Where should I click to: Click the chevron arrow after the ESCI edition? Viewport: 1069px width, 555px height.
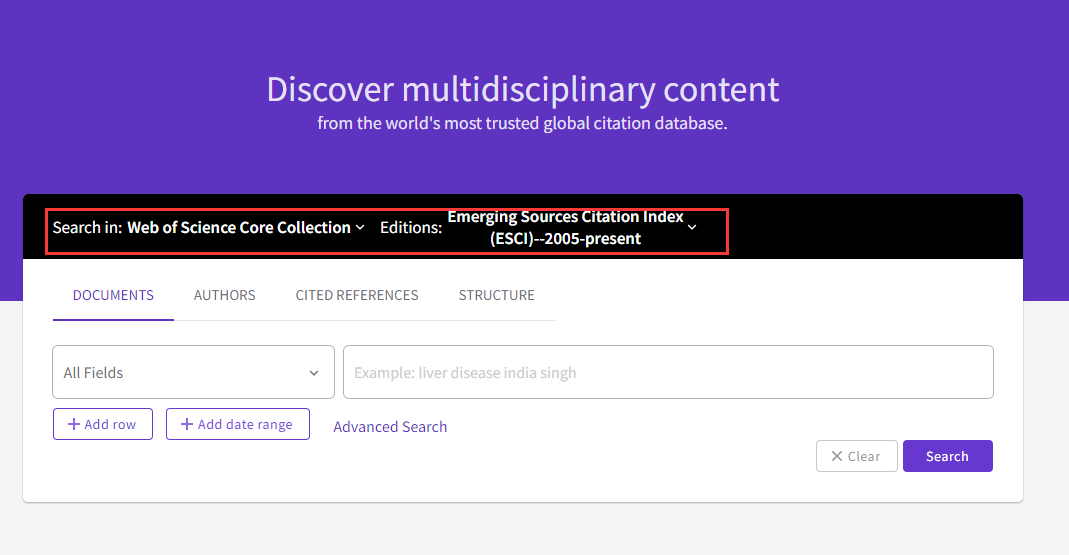692,228
